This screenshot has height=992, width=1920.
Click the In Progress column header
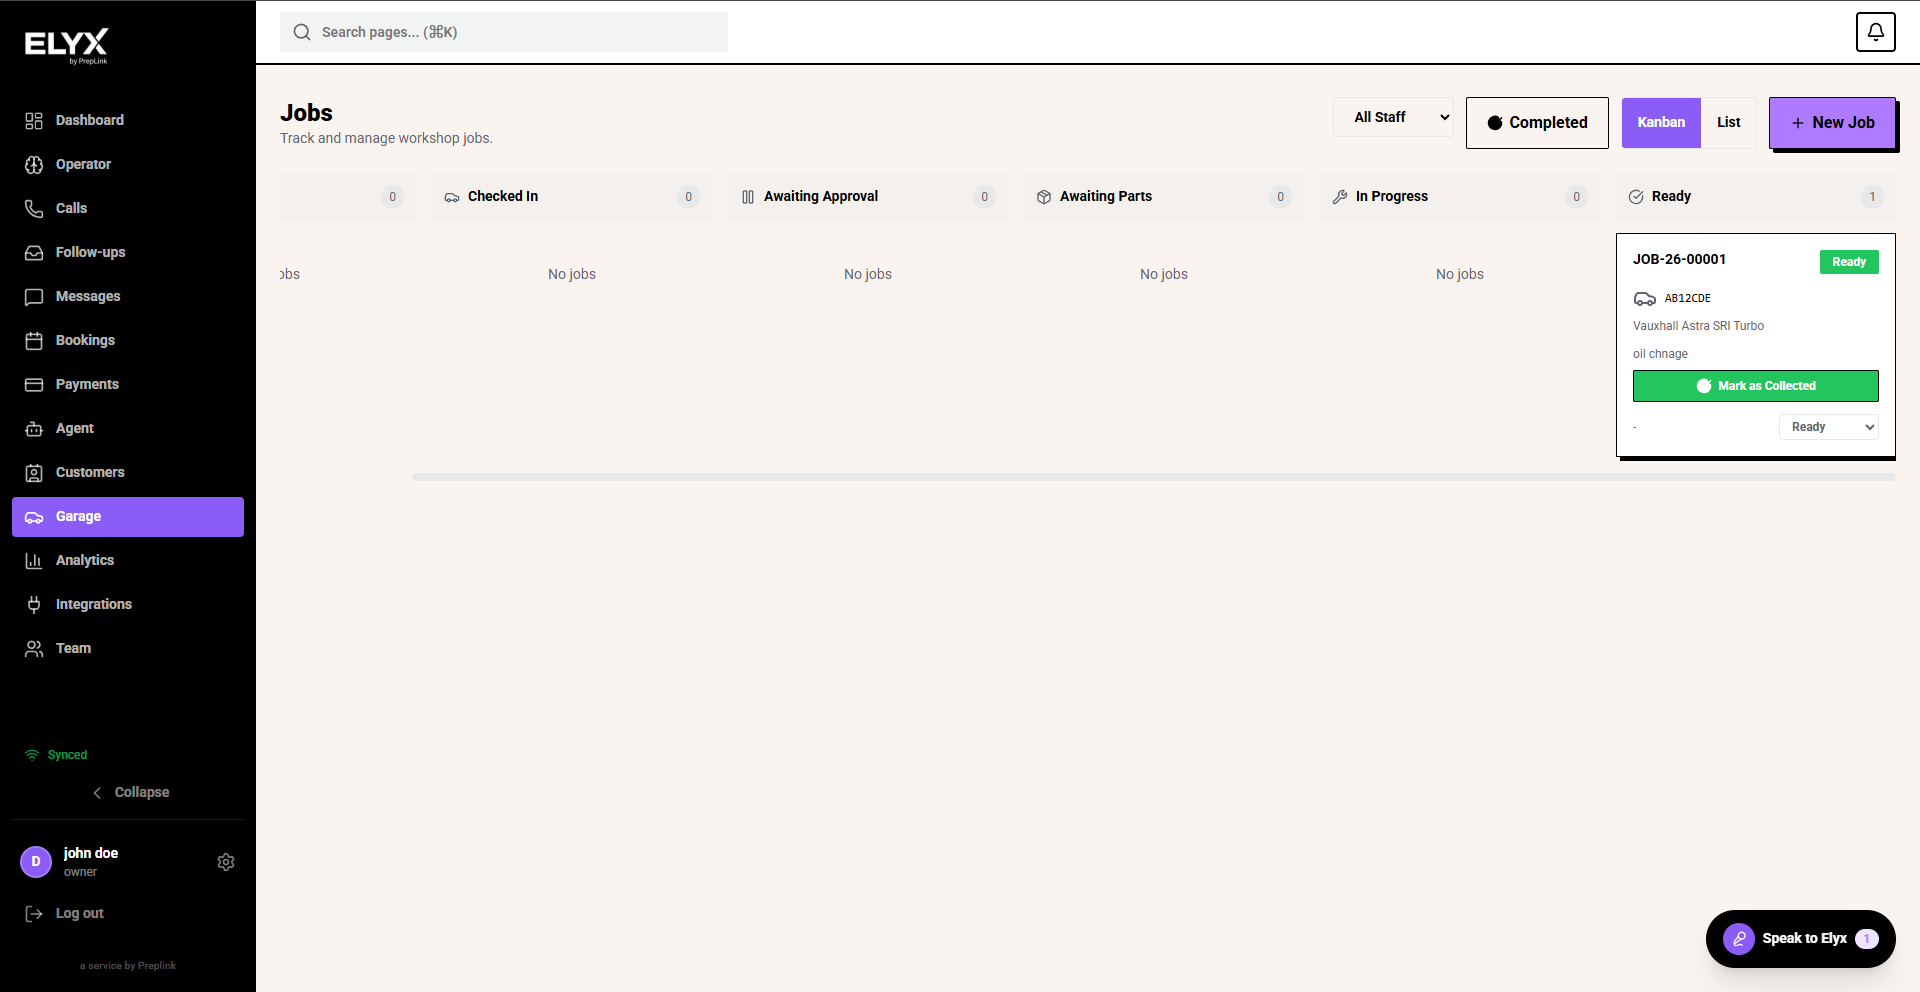pos(1460,197)
